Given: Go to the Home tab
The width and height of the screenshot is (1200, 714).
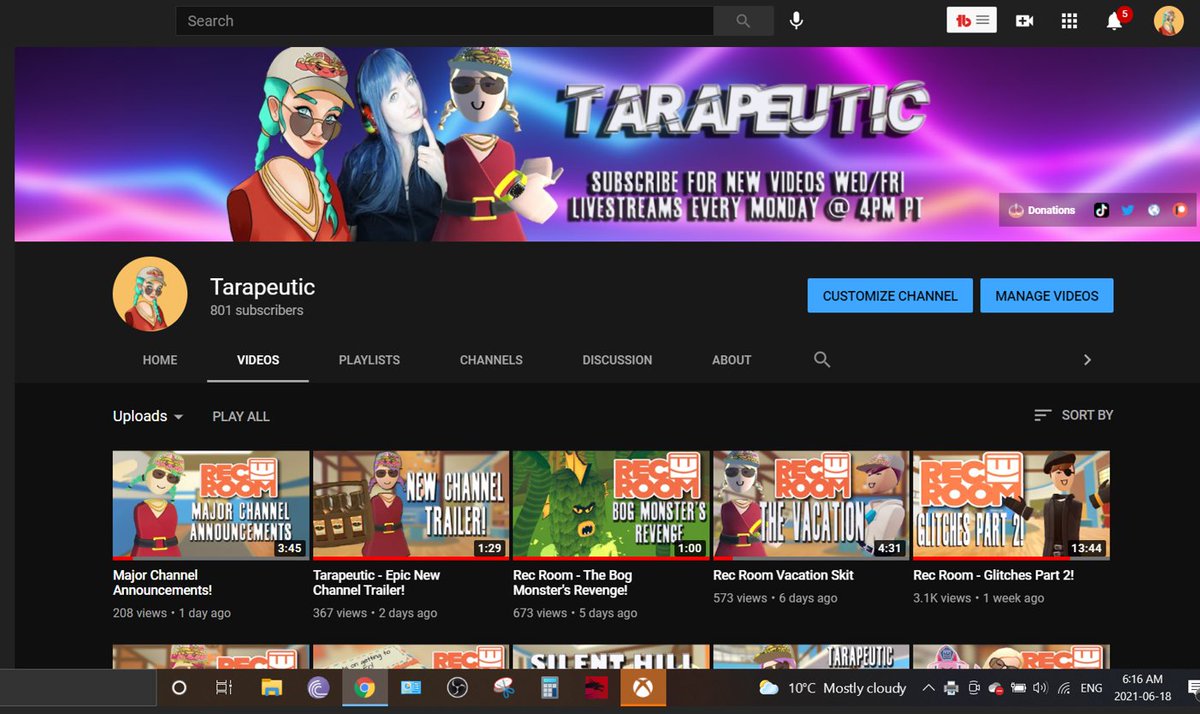Looking at the screenshot, I should pyautogui.click(x=160, y=360).
